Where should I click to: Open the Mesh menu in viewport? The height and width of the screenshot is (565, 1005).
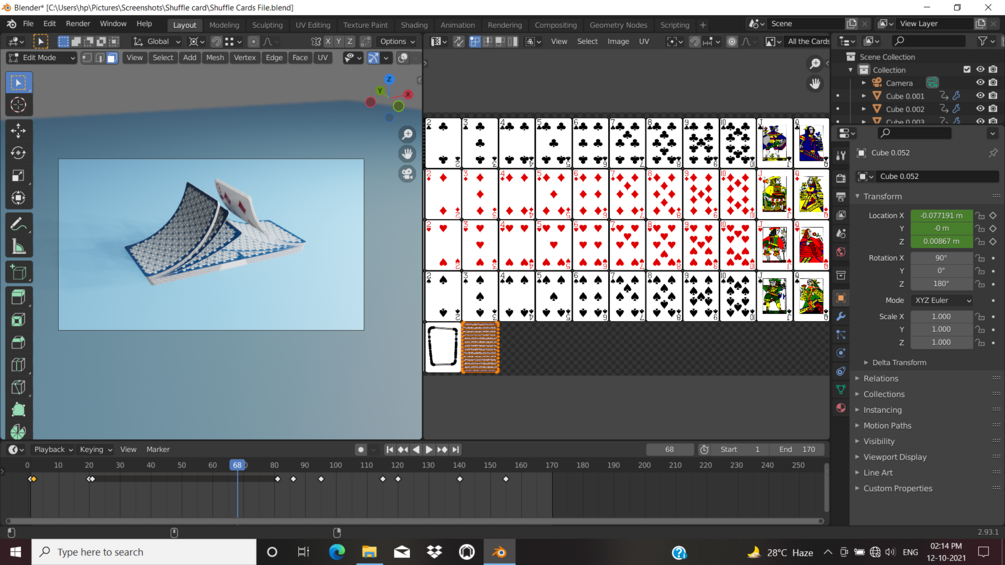pyautogui.click(x=215, y=58)
